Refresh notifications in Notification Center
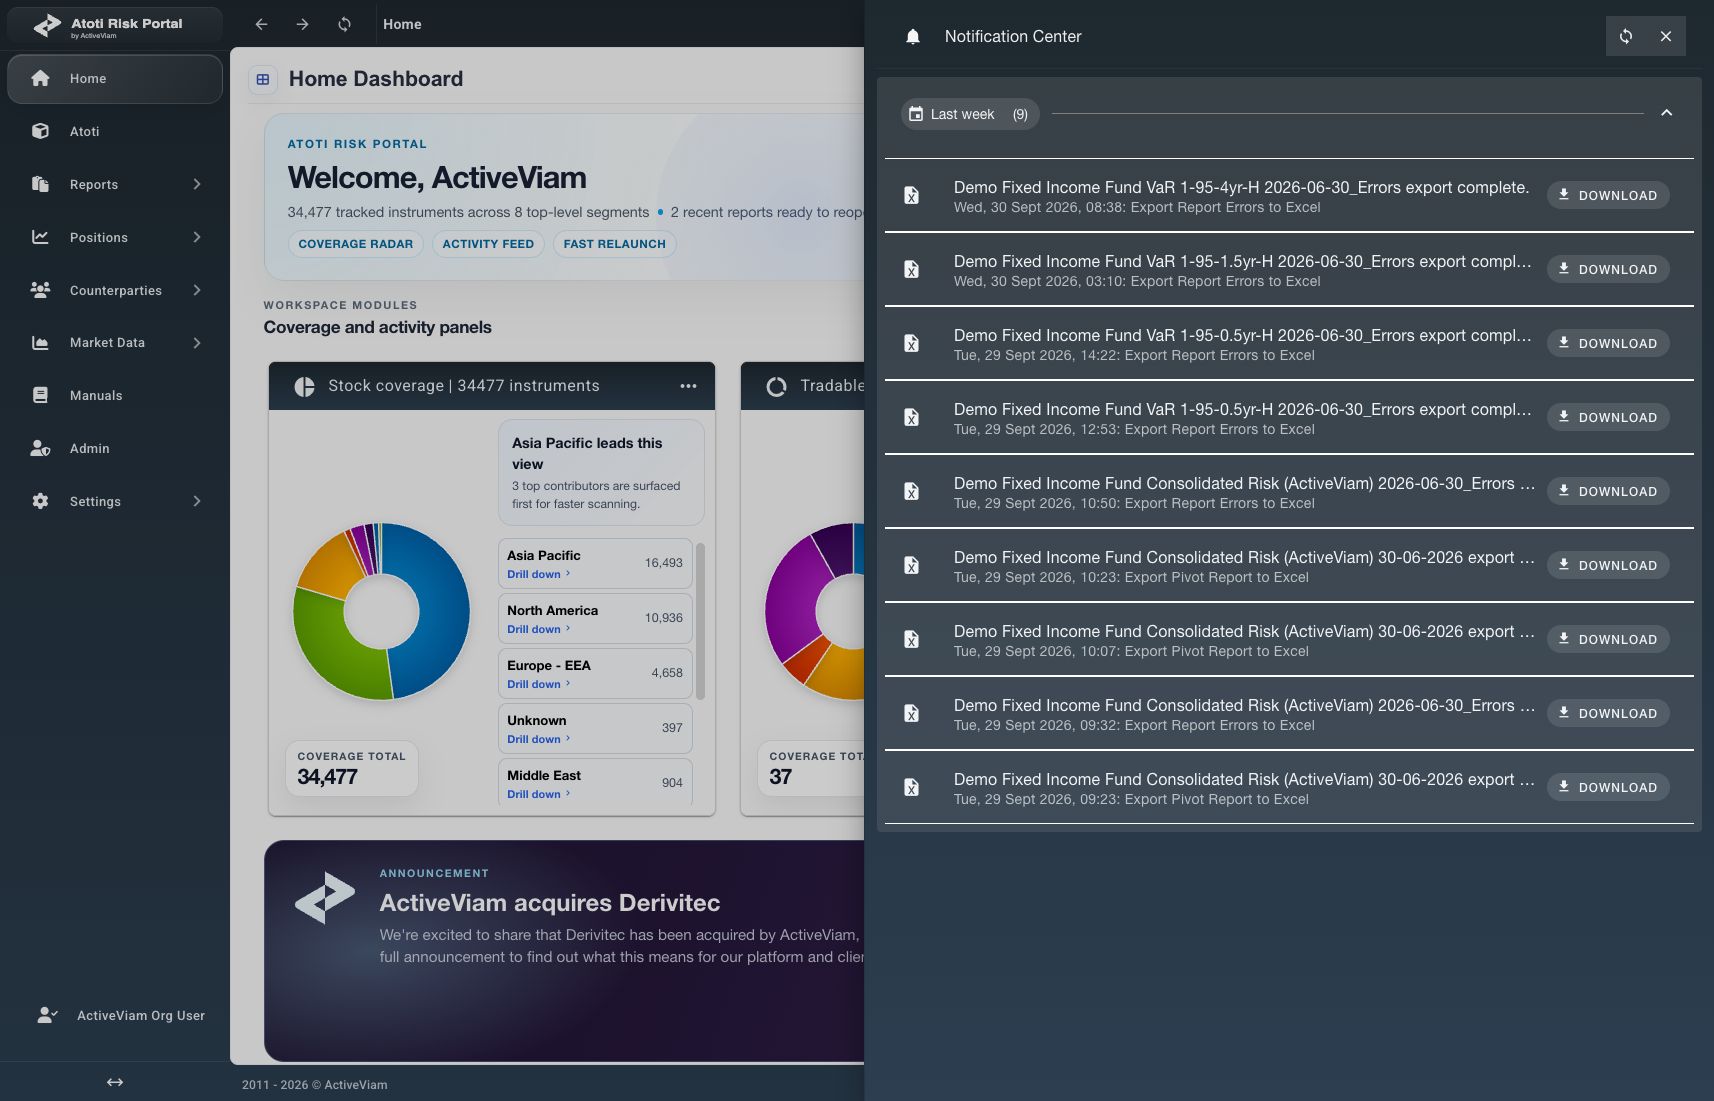Screen dimensions: 1714x1101 [x=1626, y=36]
